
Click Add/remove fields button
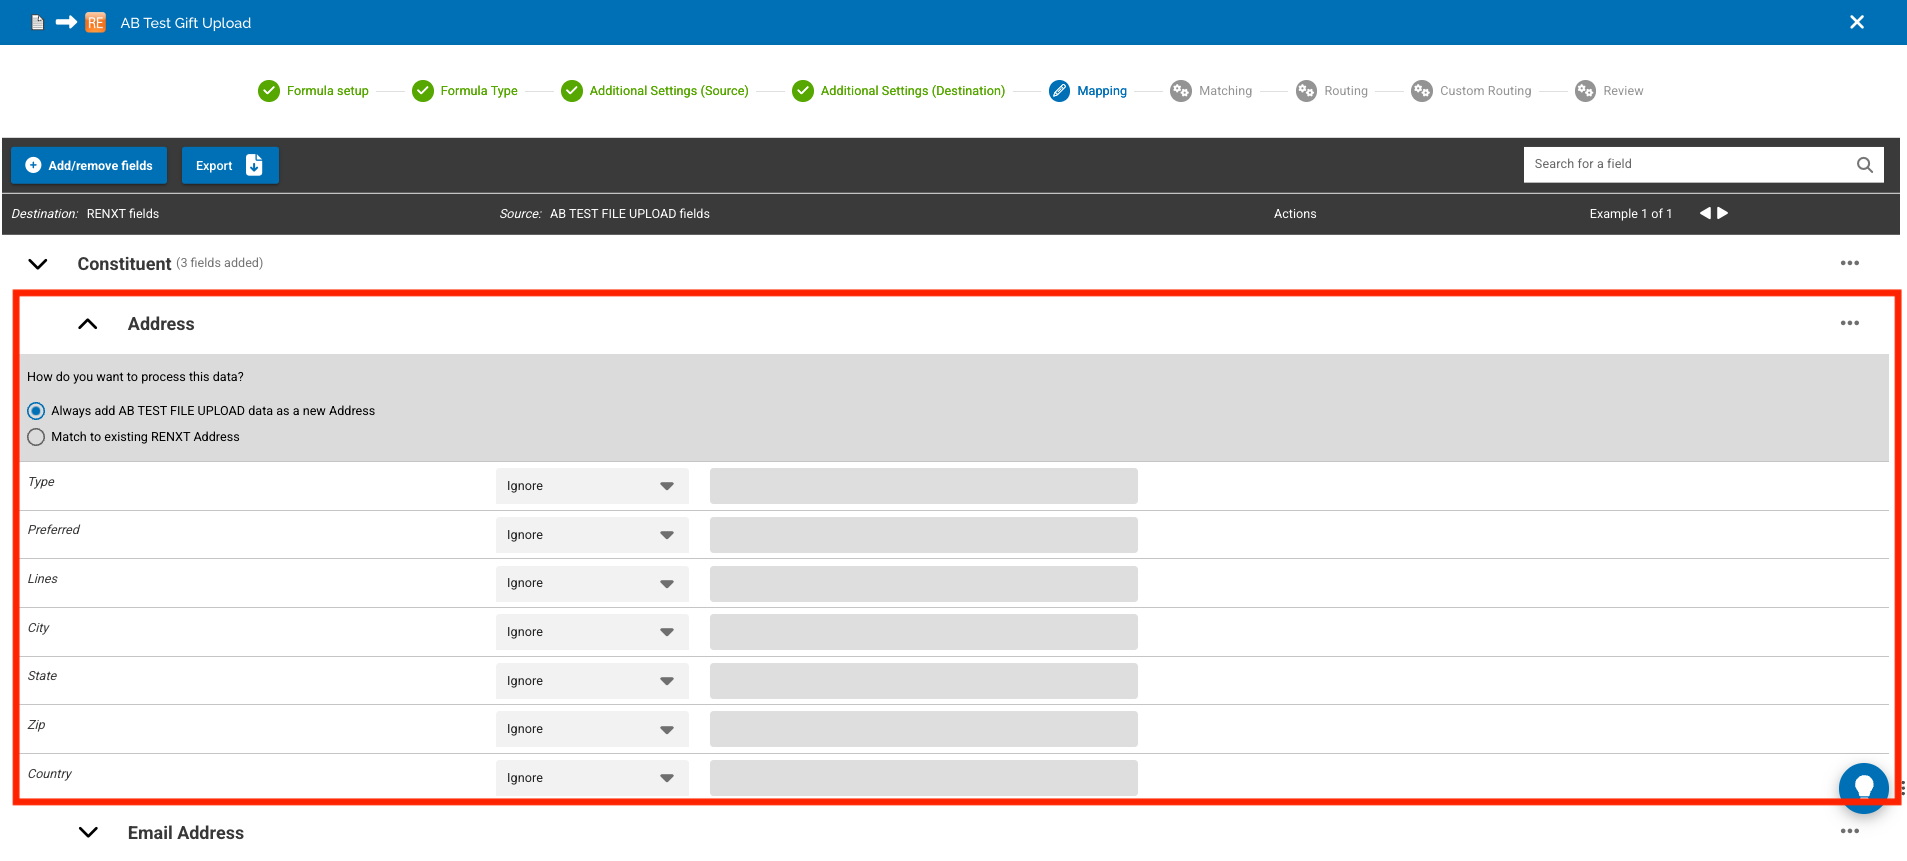click(89, 166)
